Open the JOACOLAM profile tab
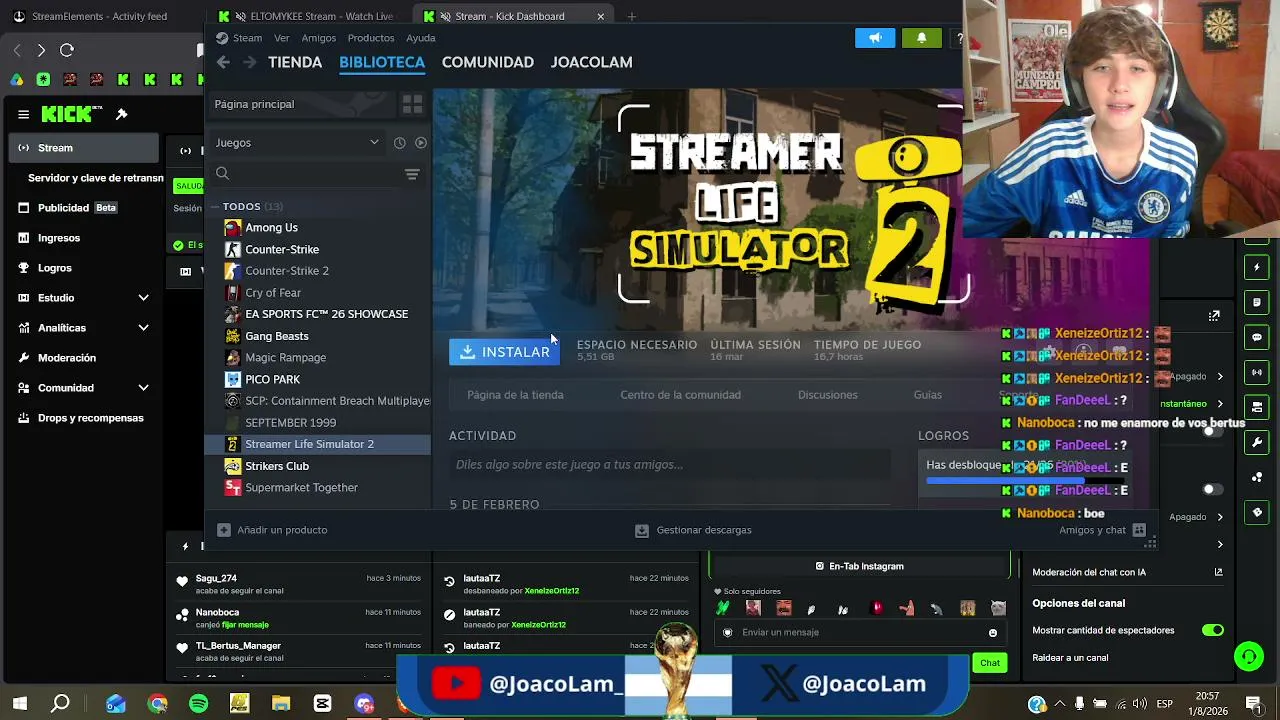 coord(592,62)
